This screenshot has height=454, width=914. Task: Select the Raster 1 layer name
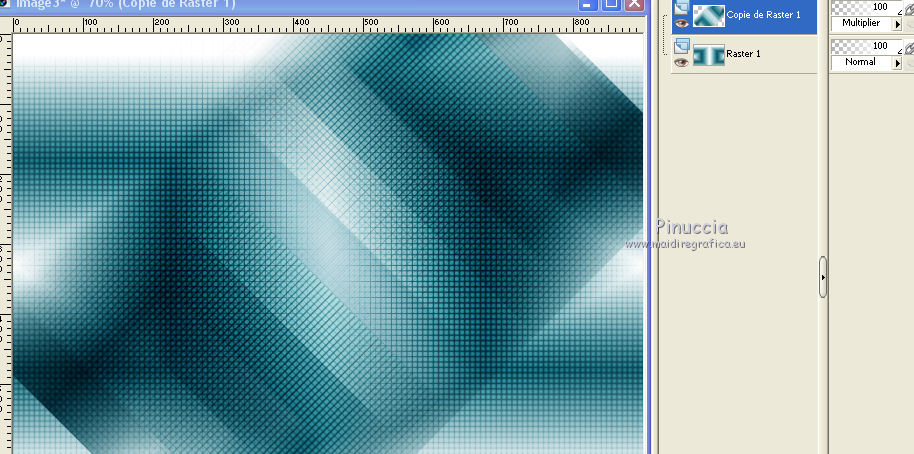coord(743,54)
